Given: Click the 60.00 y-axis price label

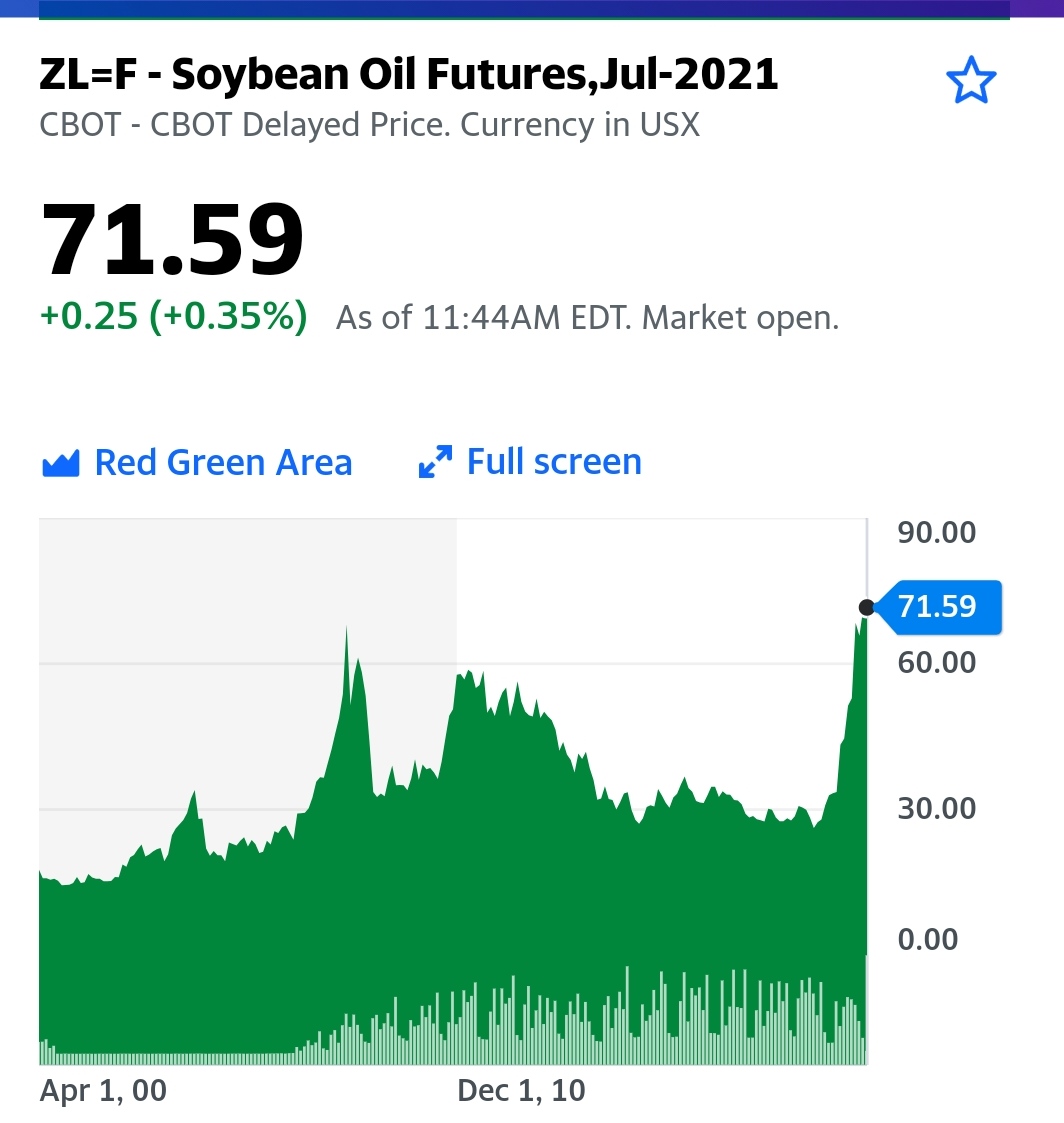Looking at the screenshot, I should point(937,662).
